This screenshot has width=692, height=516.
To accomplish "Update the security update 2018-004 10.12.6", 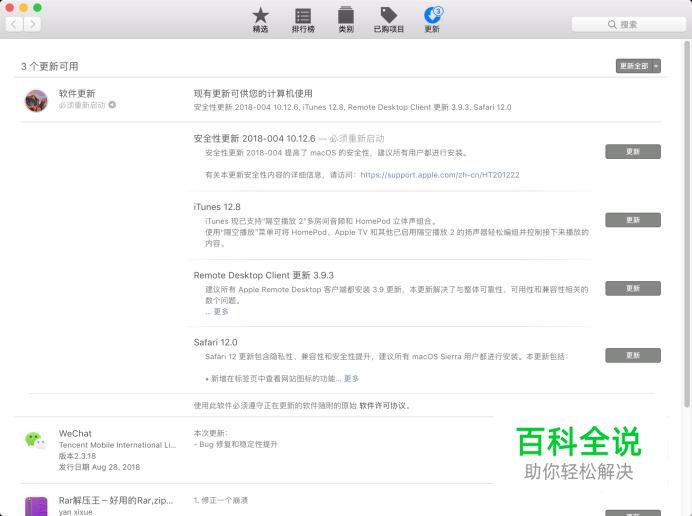I will (633, 151).
